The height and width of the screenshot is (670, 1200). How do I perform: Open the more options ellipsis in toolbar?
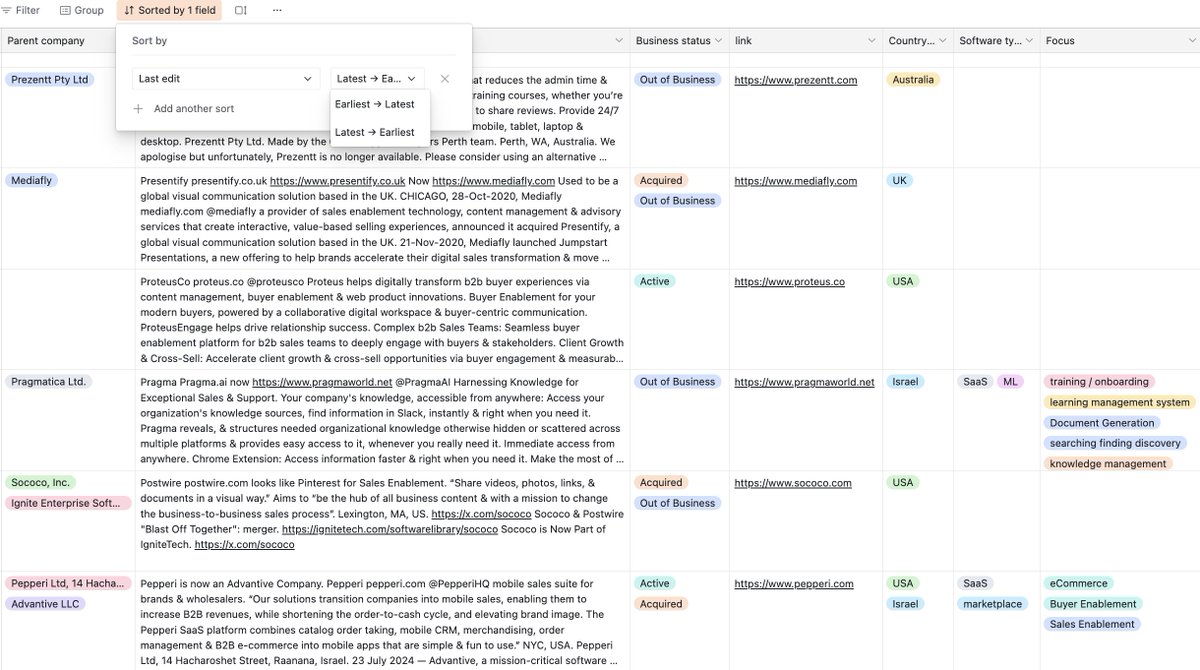pos(277,10)
